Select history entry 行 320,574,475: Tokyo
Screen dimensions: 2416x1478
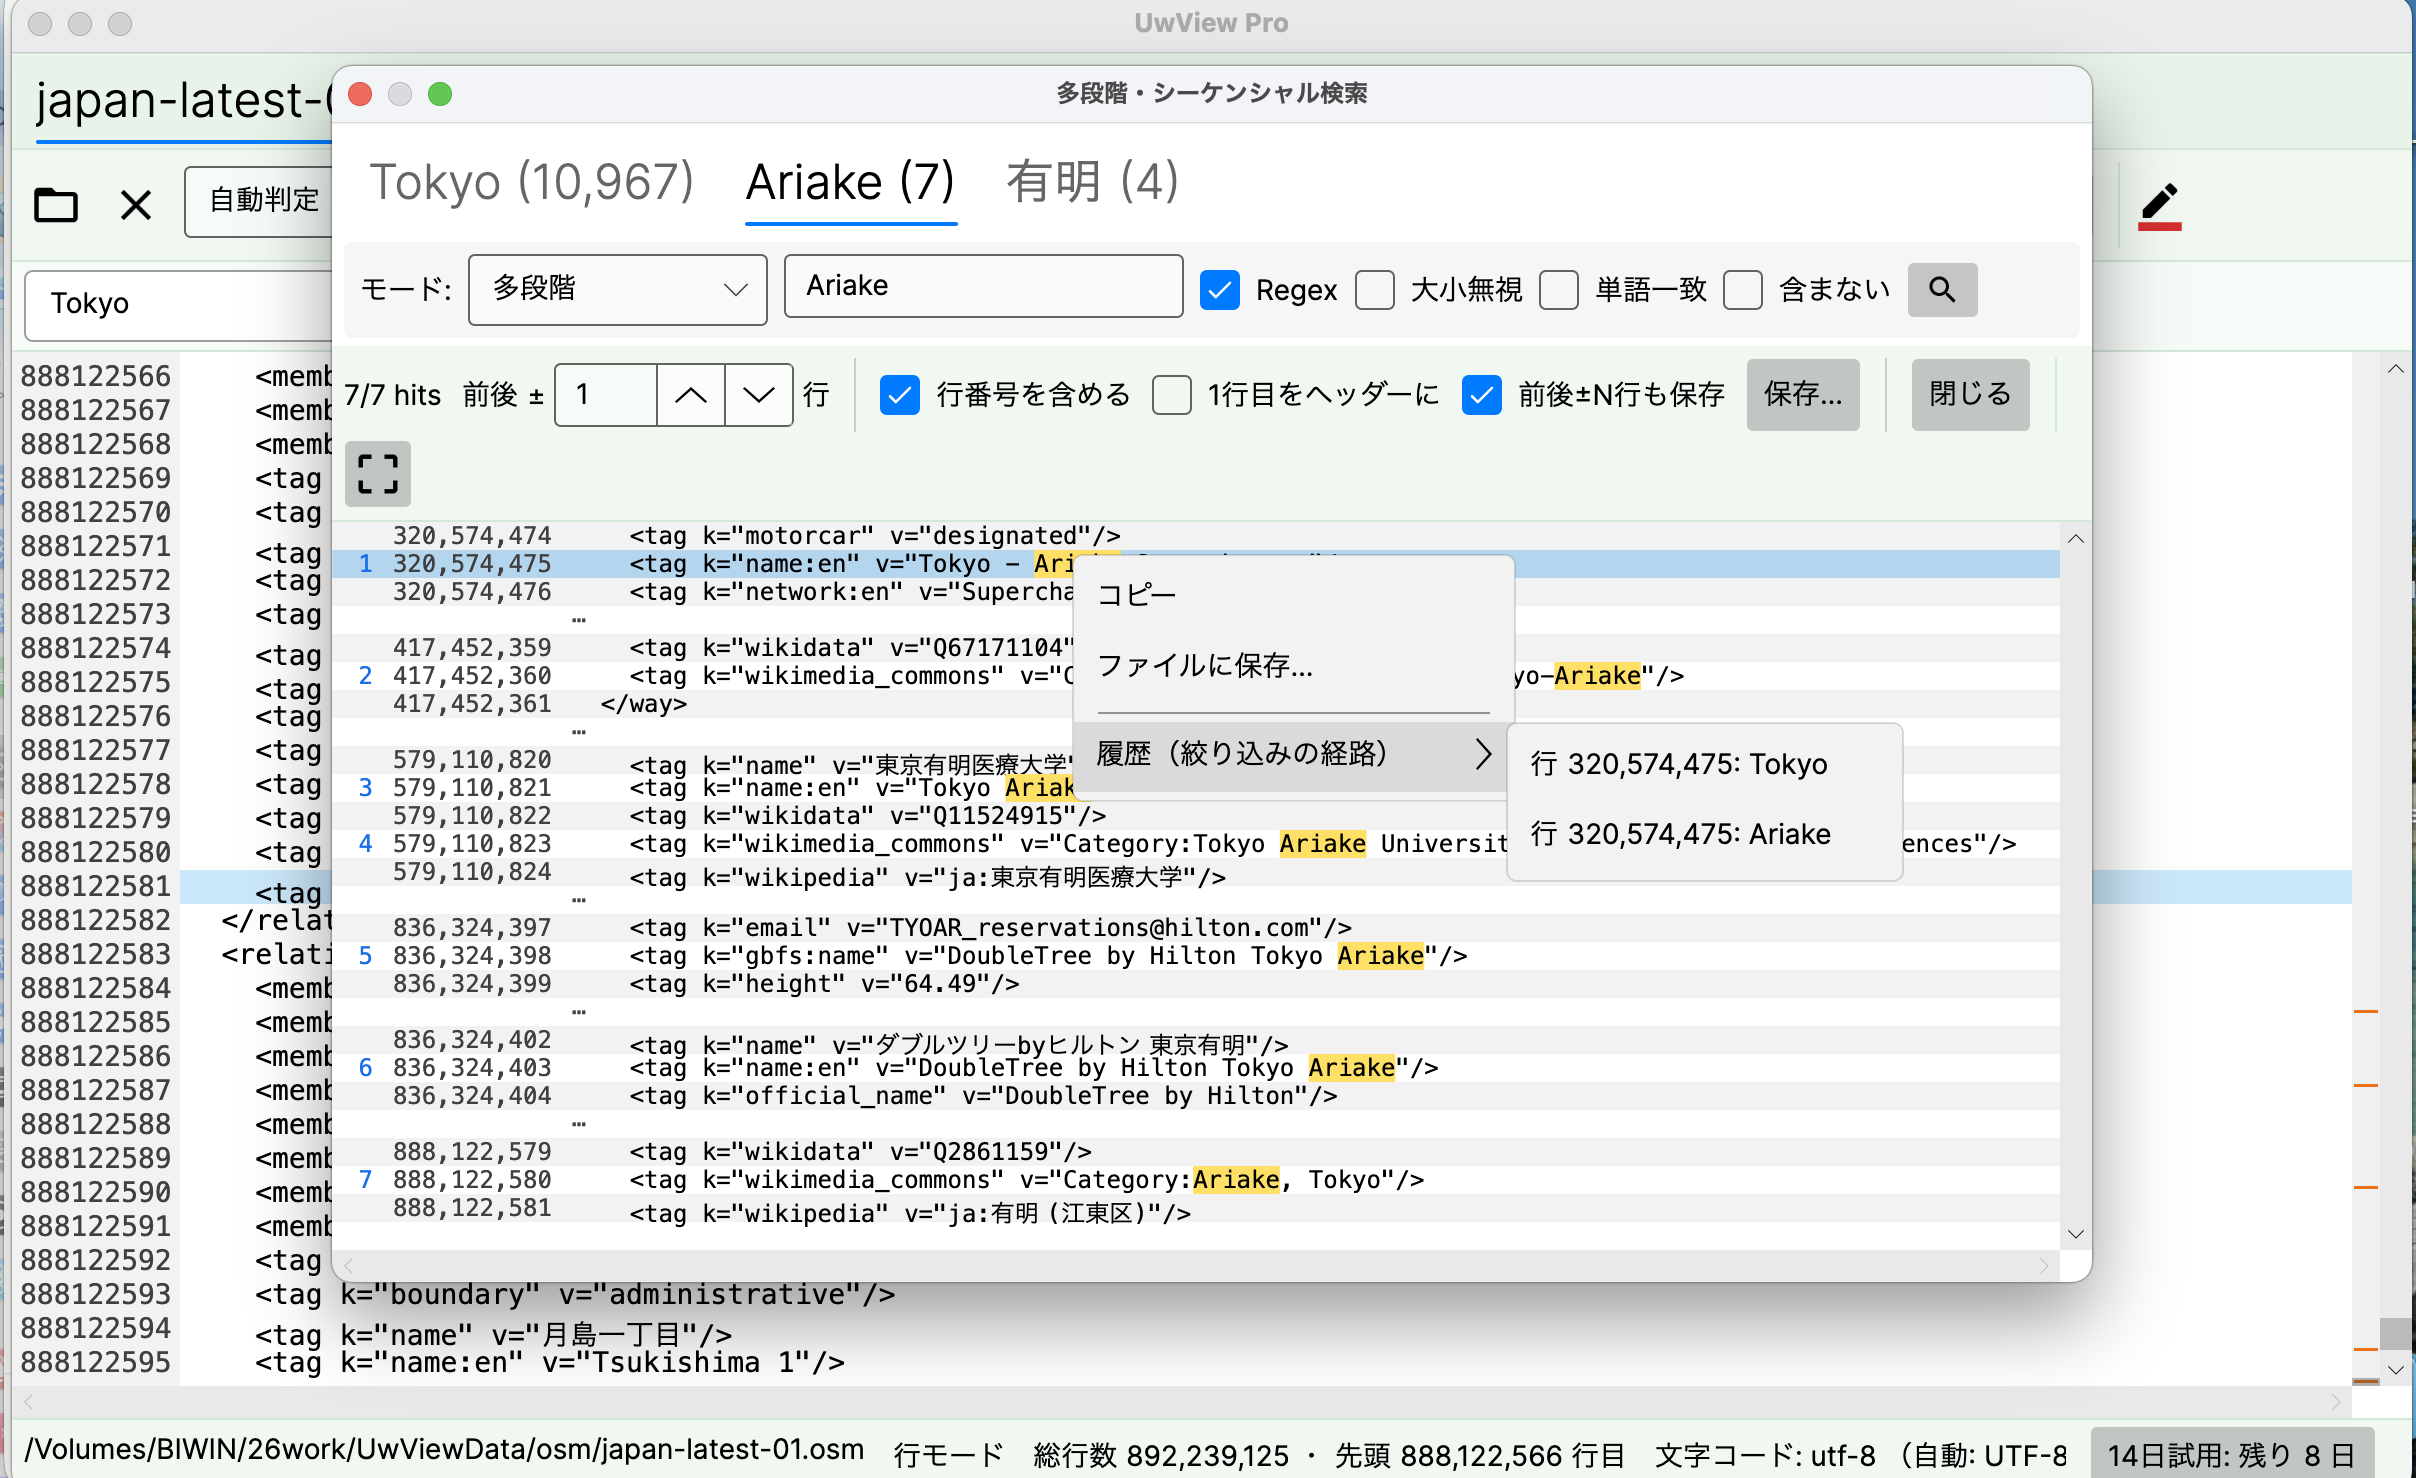pos(1704,765)
